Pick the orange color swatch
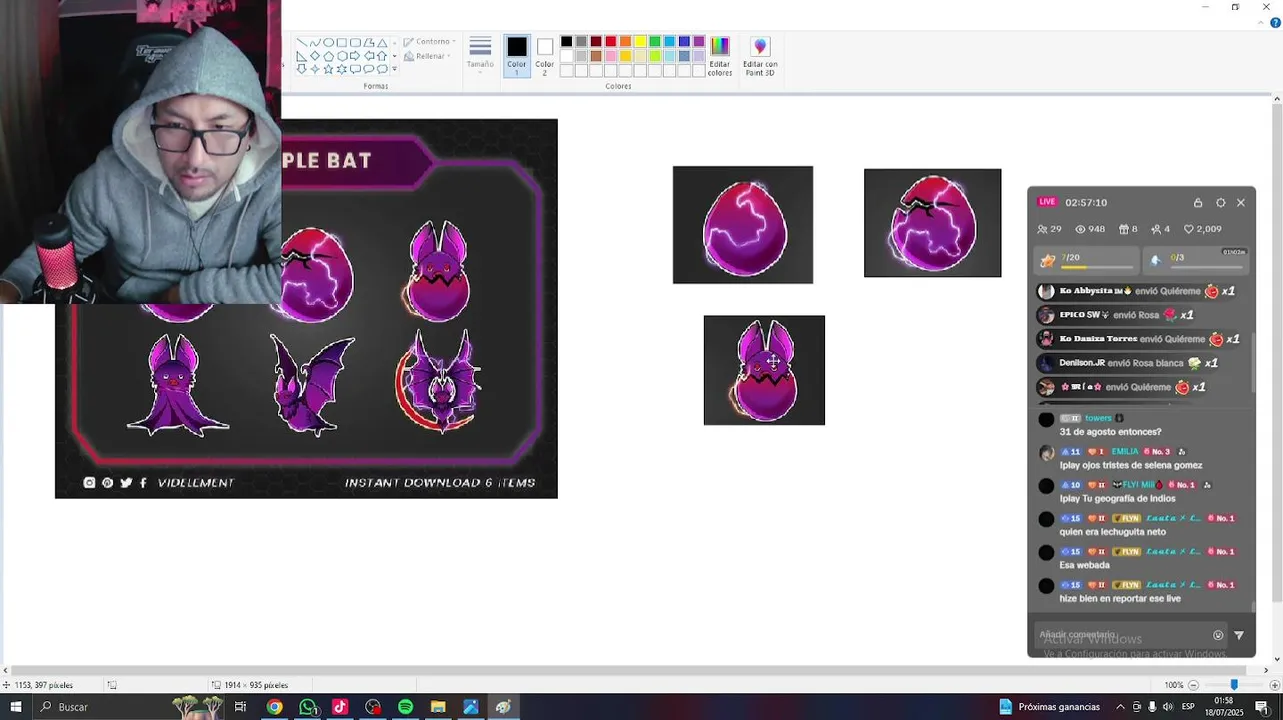This screenshot has height=720, width=1283. pos(625,41)
